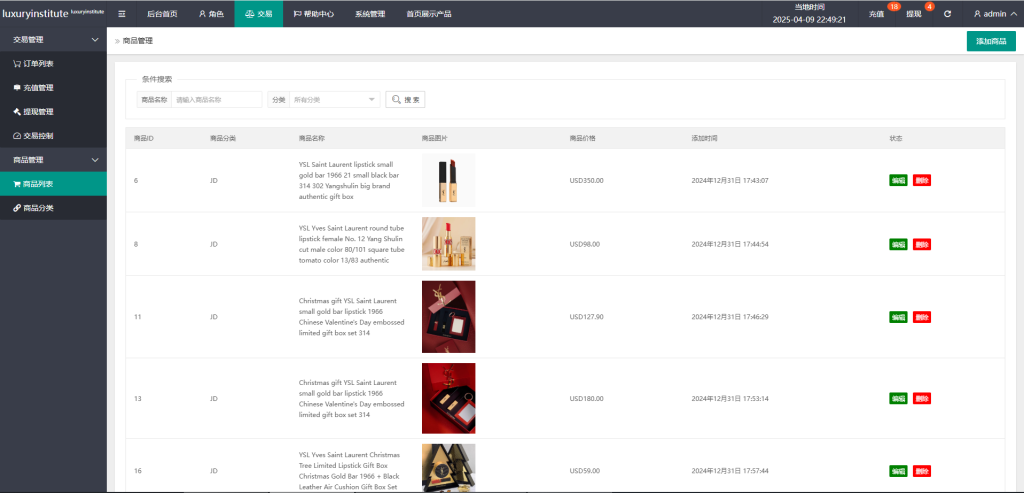Screen dimensions: 1024x493
Task: Delete product ID 11
Action: pos(921,317)
